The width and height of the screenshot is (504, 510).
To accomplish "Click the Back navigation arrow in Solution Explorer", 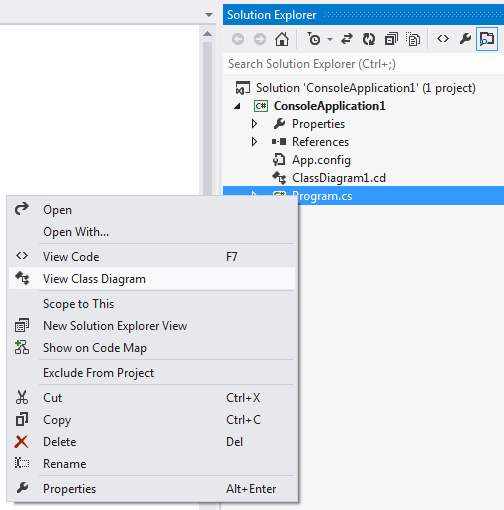I will click(238, 39).
